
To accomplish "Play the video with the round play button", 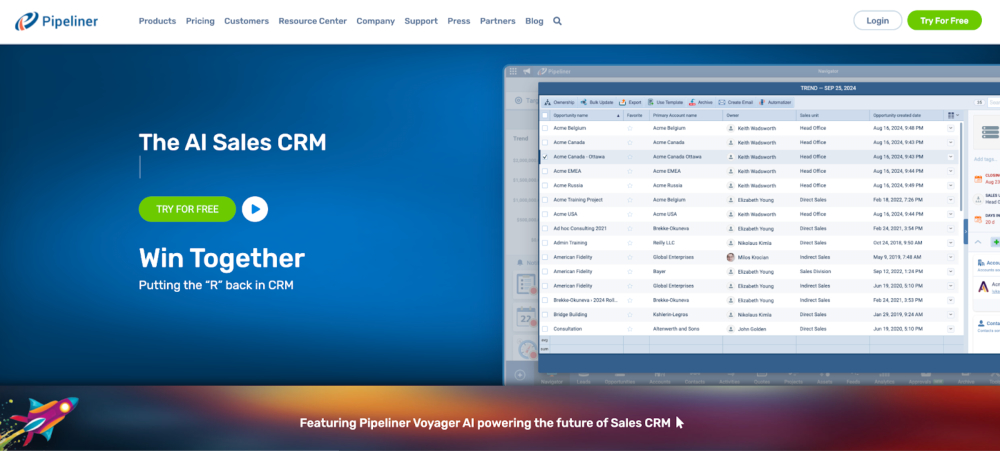I will click(255, 209).
